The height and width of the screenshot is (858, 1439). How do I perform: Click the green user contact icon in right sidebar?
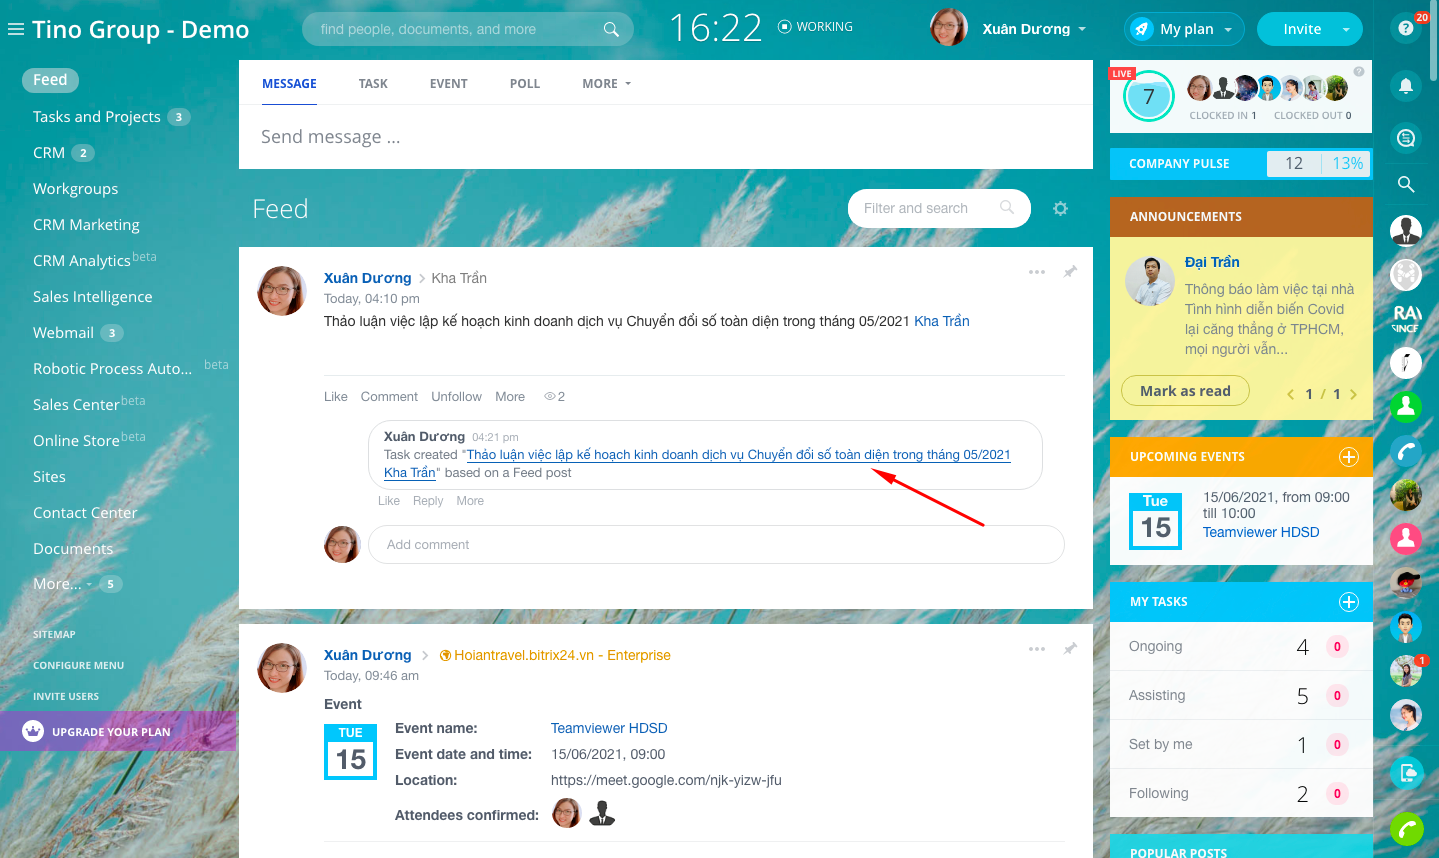[1406, 406]
